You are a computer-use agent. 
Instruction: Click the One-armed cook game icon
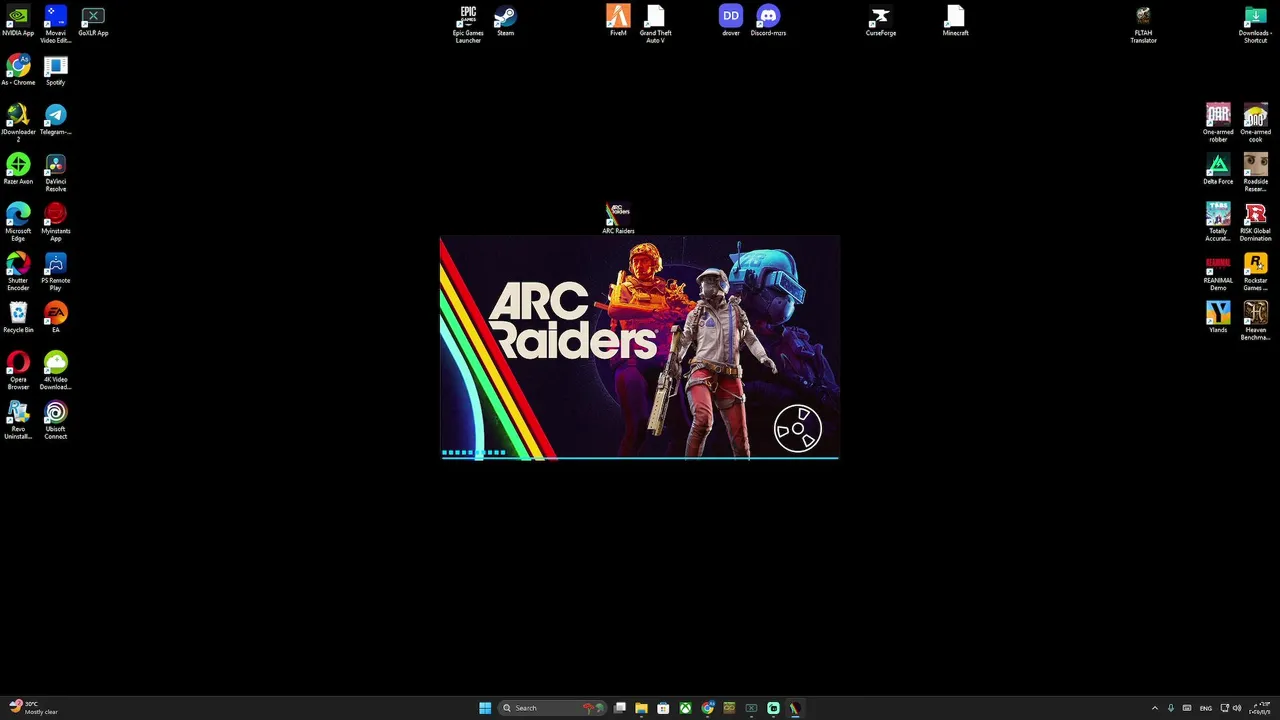(x=1255, y=123)
